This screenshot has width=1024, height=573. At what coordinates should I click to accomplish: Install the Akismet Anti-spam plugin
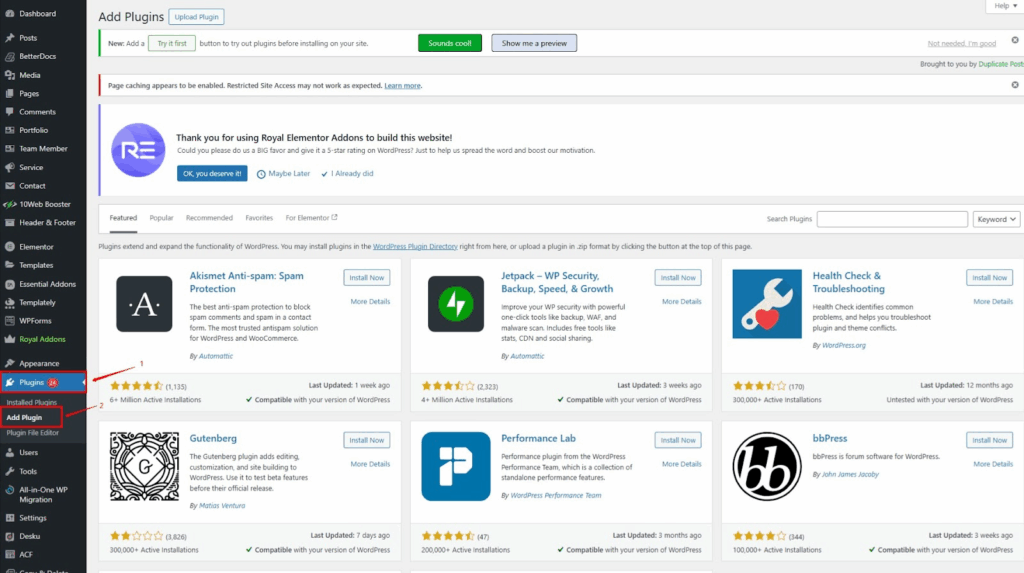(x=366, y=278)
